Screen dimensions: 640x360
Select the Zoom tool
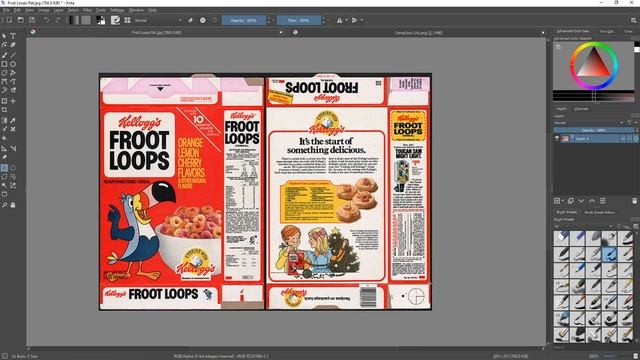4,205
